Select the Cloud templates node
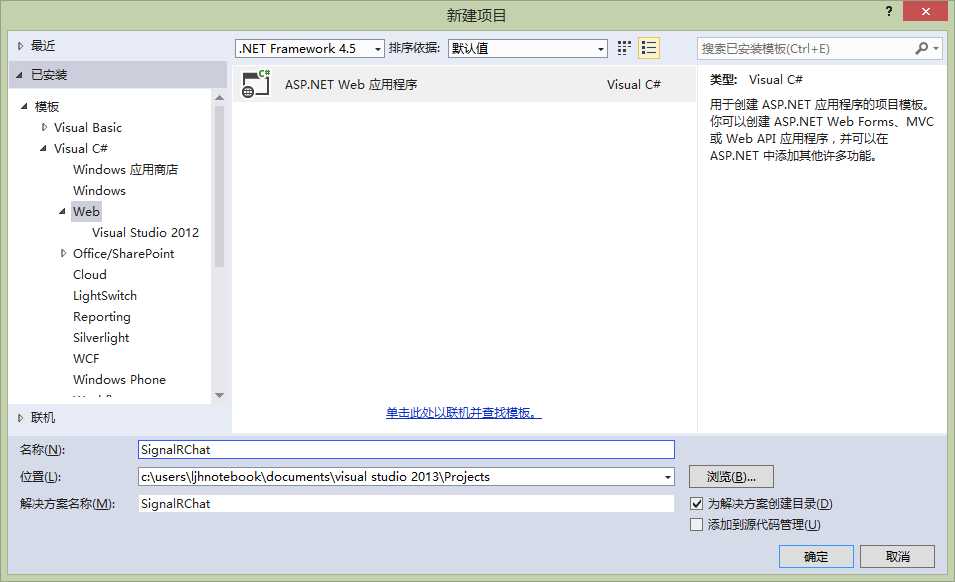The image size is (955, 582). coord(90,275)
